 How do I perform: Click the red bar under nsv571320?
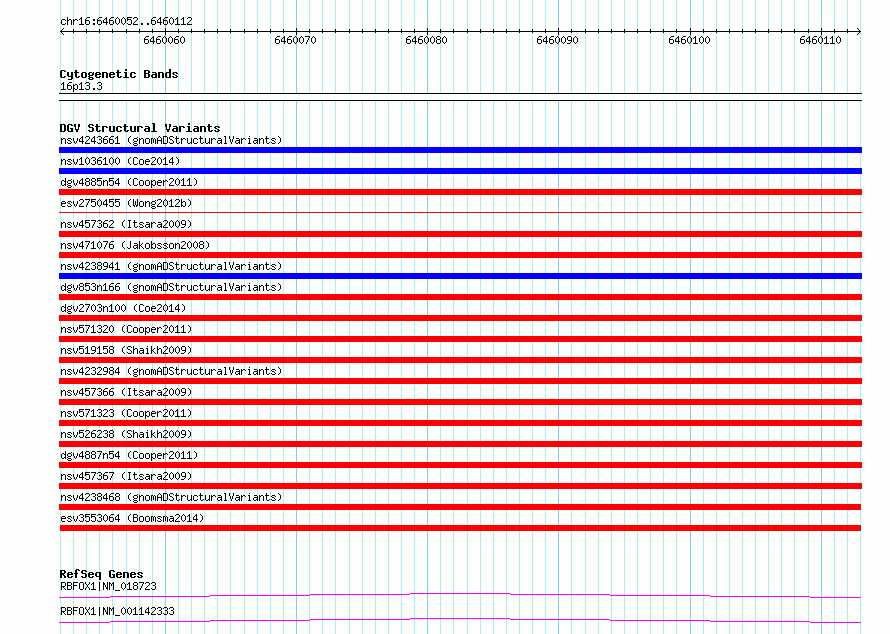460,339
